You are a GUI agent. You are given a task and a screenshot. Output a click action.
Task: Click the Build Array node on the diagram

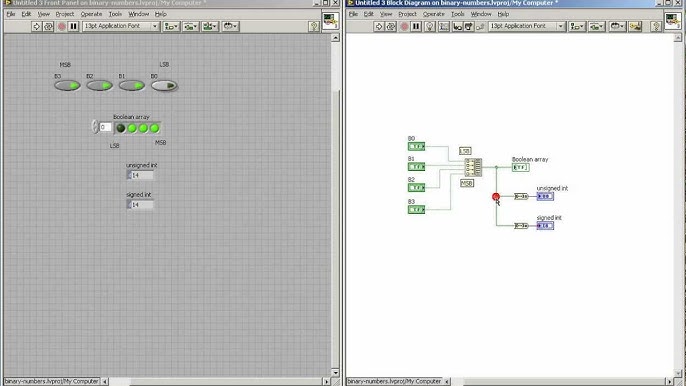coord(473,167)
